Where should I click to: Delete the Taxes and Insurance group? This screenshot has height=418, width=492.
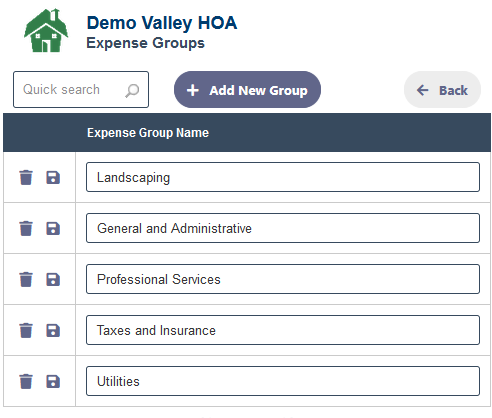click(x=26, y=330)
